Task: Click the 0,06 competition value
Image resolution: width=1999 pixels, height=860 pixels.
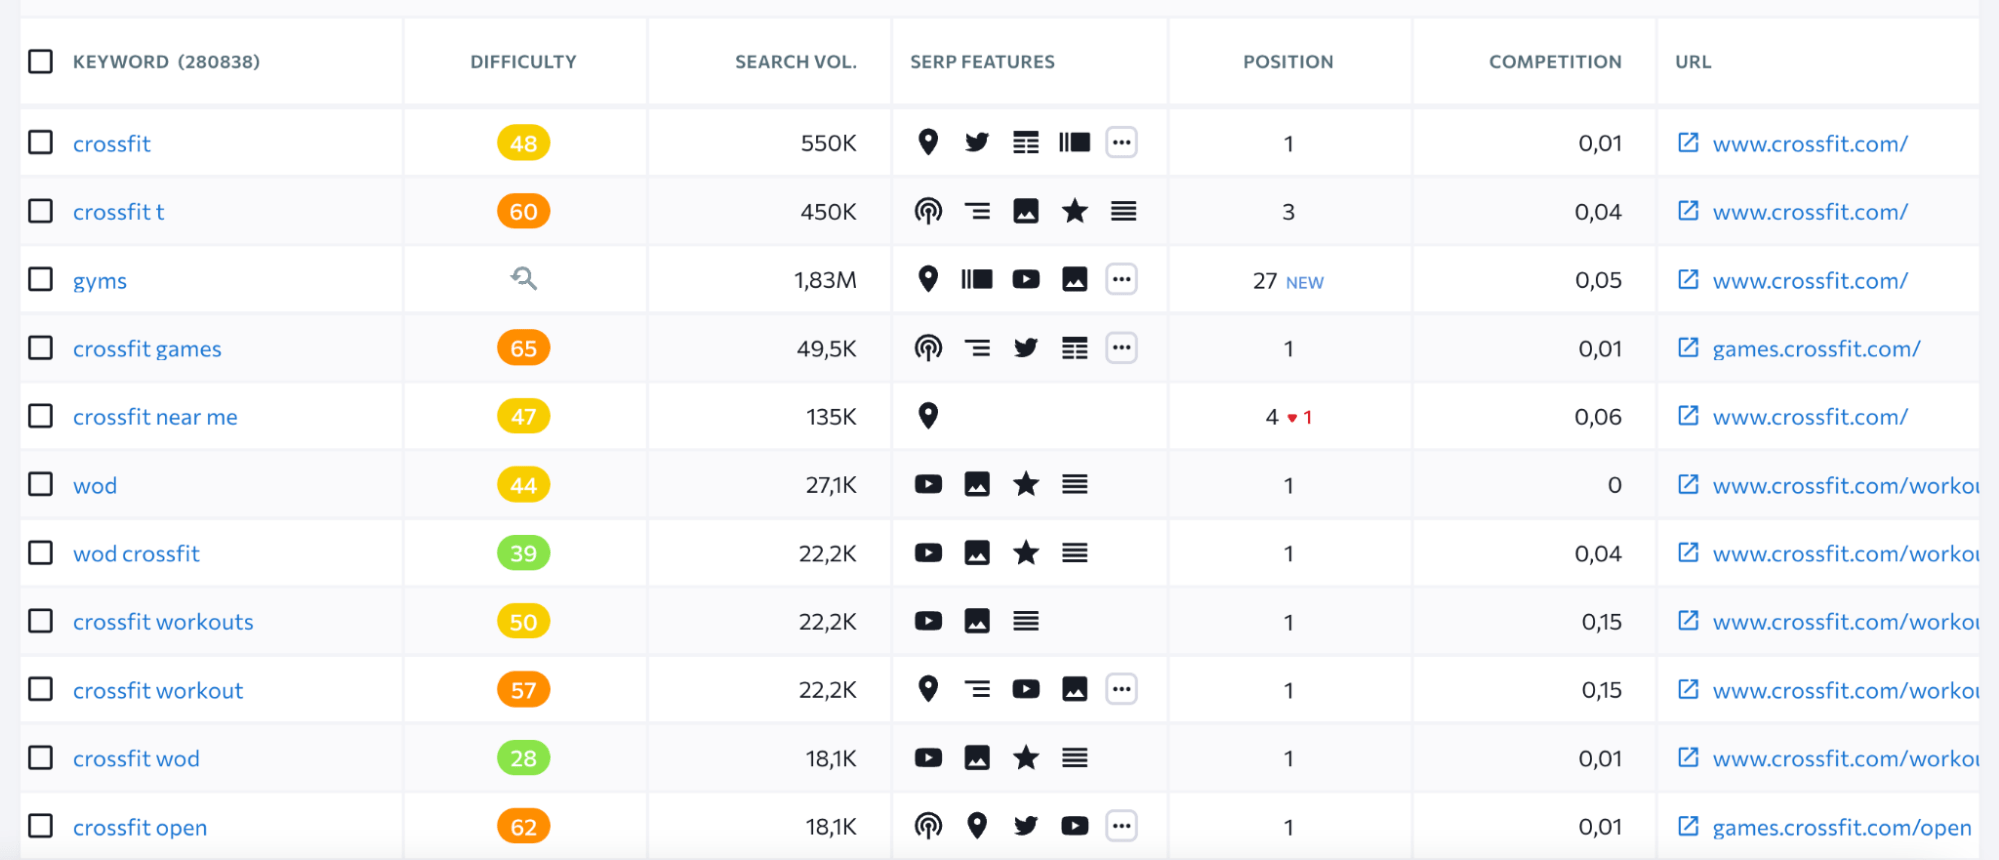Action: coord(1598,417)
